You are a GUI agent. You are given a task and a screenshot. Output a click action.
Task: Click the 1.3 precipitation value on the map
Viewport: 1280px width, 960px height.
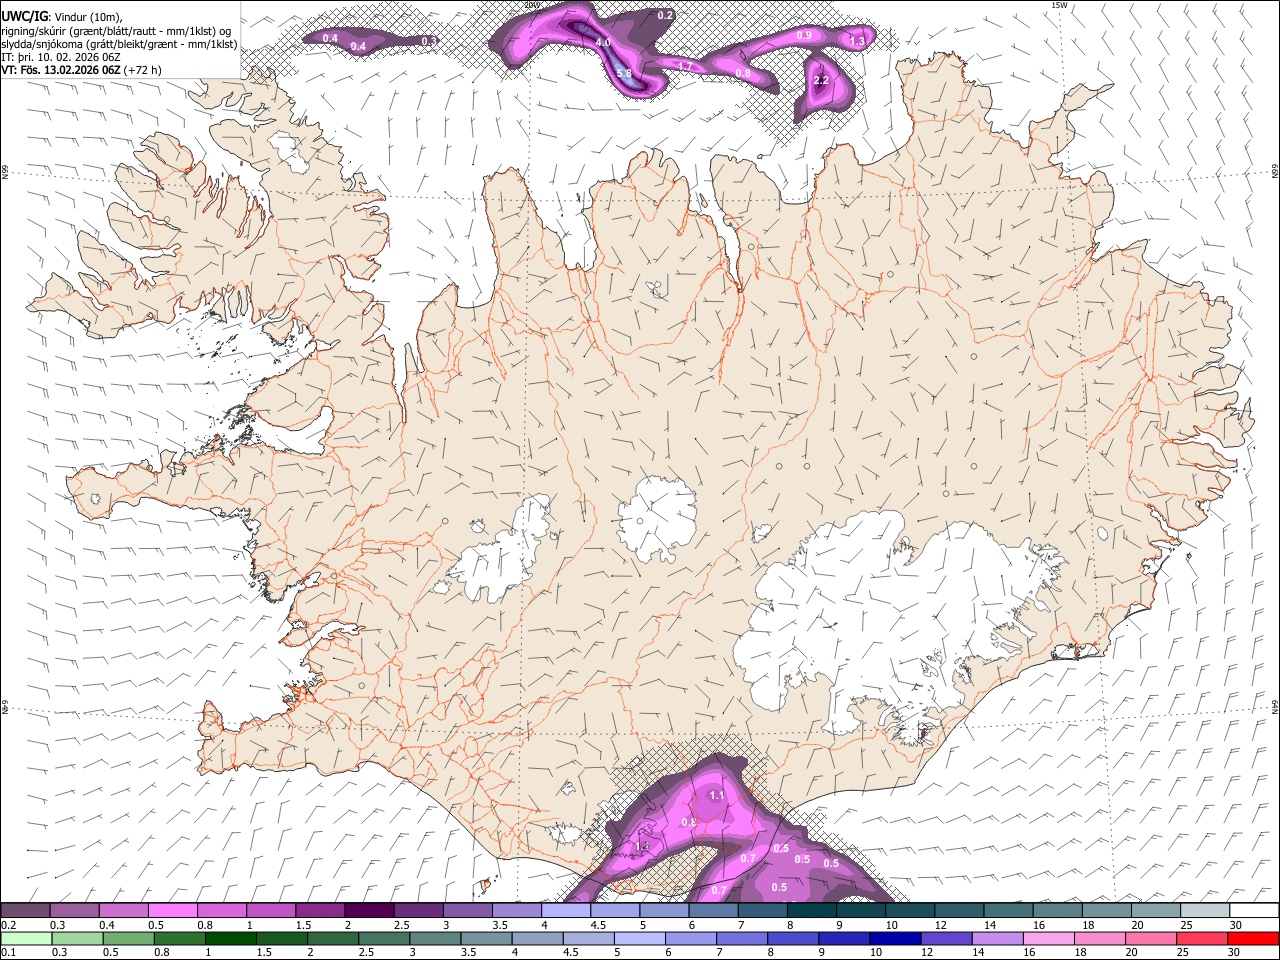point(857,41)
